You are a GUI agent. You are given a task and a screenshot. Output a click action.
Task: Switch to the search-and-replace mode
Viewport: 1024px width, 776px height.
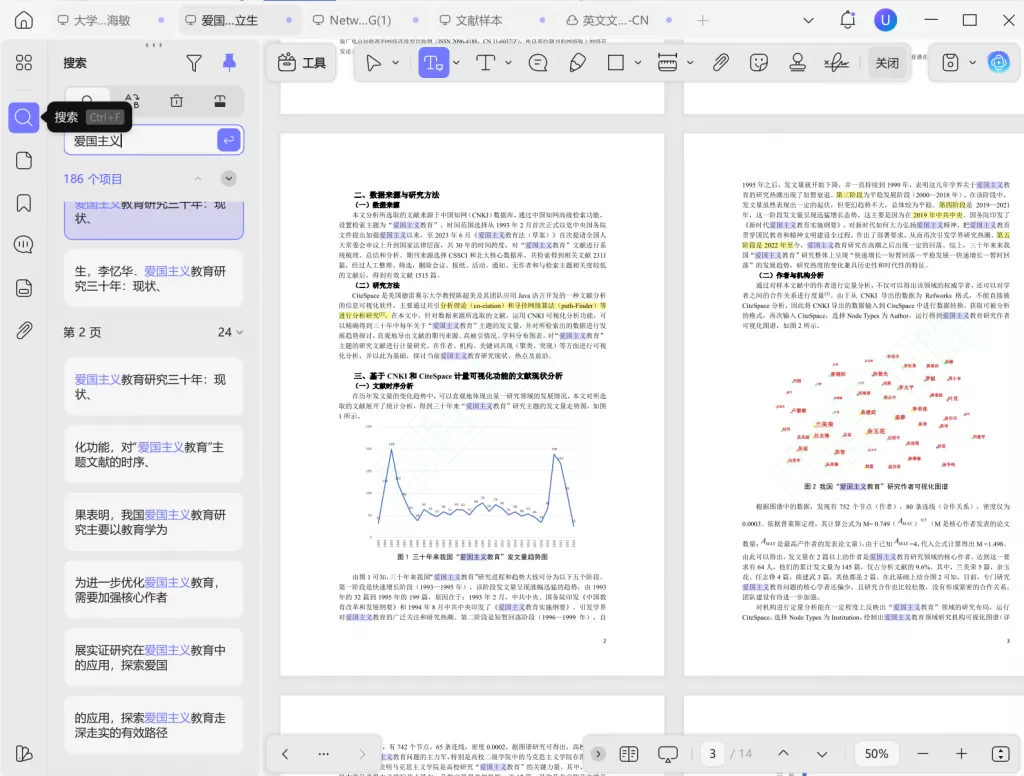pos(132,101)
